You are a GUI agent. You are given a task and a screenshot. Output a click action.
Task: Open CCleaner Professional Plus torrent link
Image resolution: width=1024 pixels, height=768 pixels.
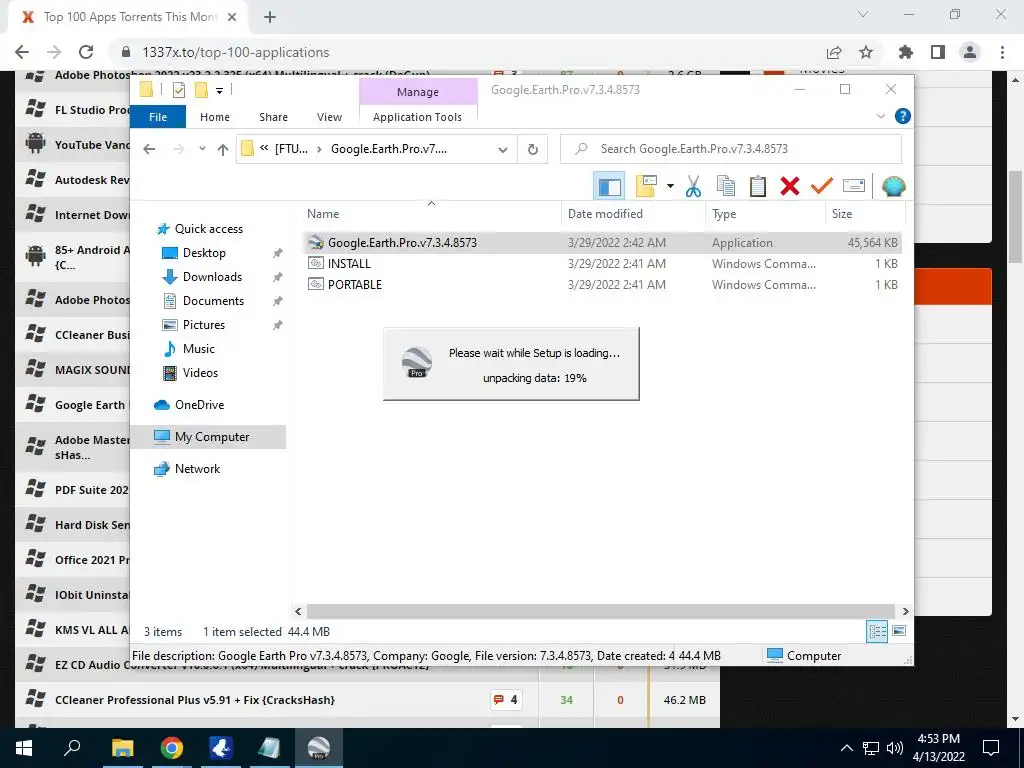[x=195, y=700]
